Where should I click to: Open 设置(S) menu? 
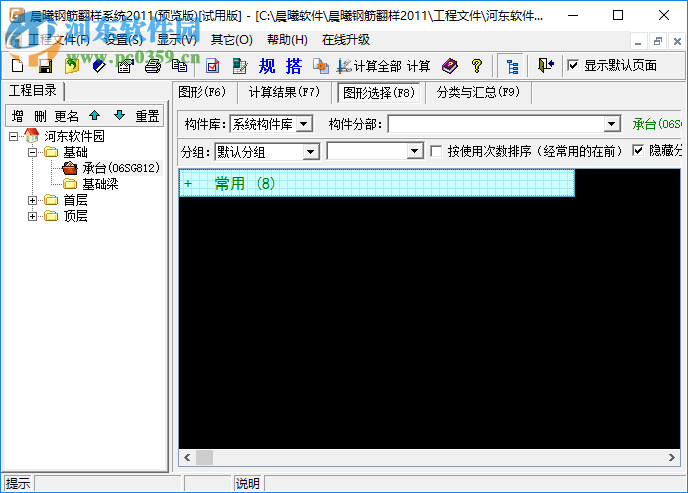point(124,40)
